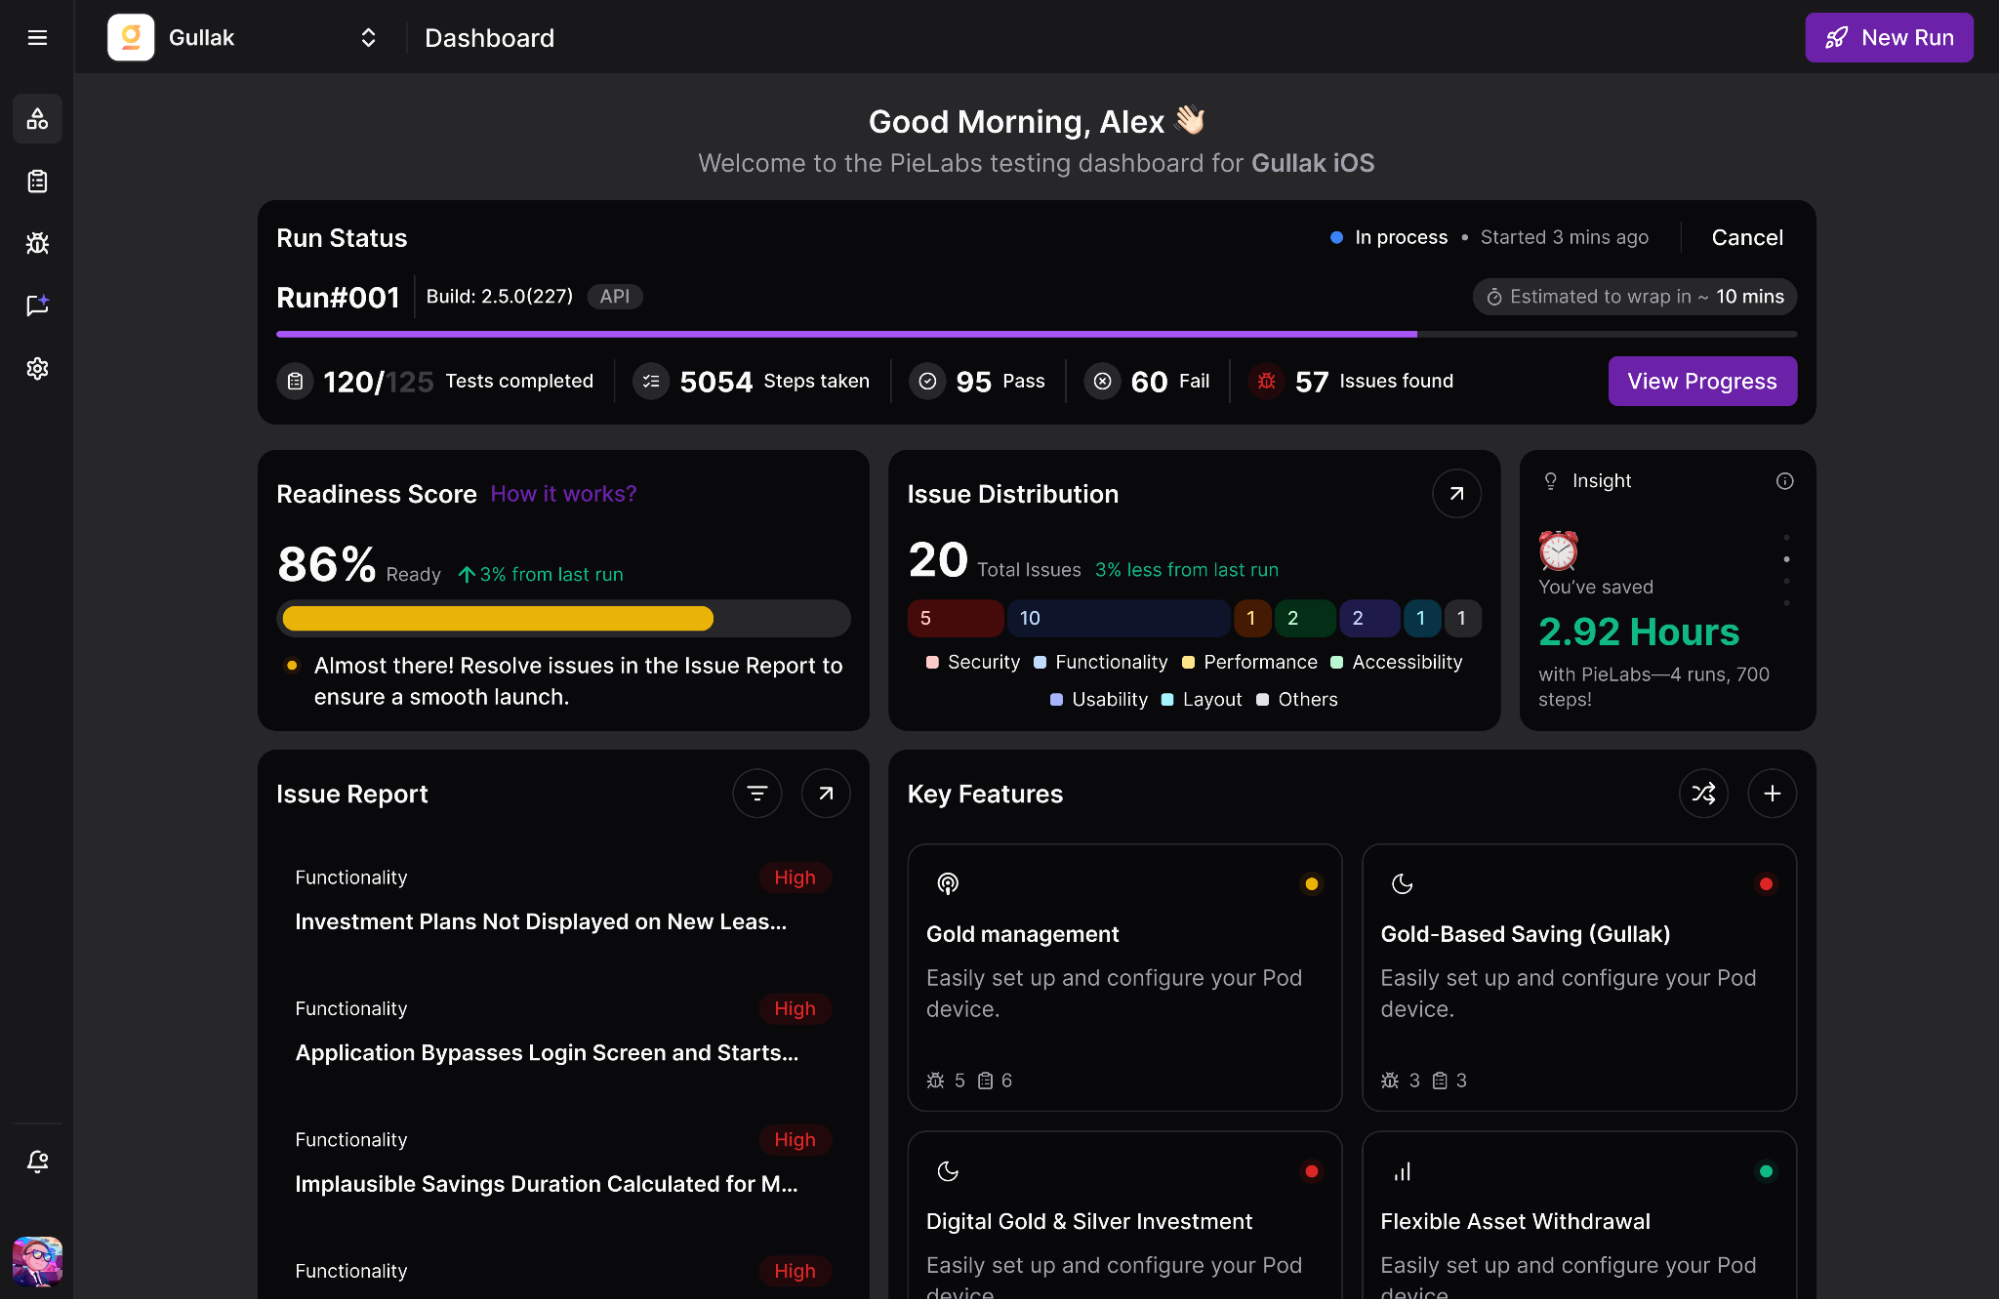
Task: Select the purple Usability segment showing 2
Action: pyautogui.click(x=1369, y=618)
